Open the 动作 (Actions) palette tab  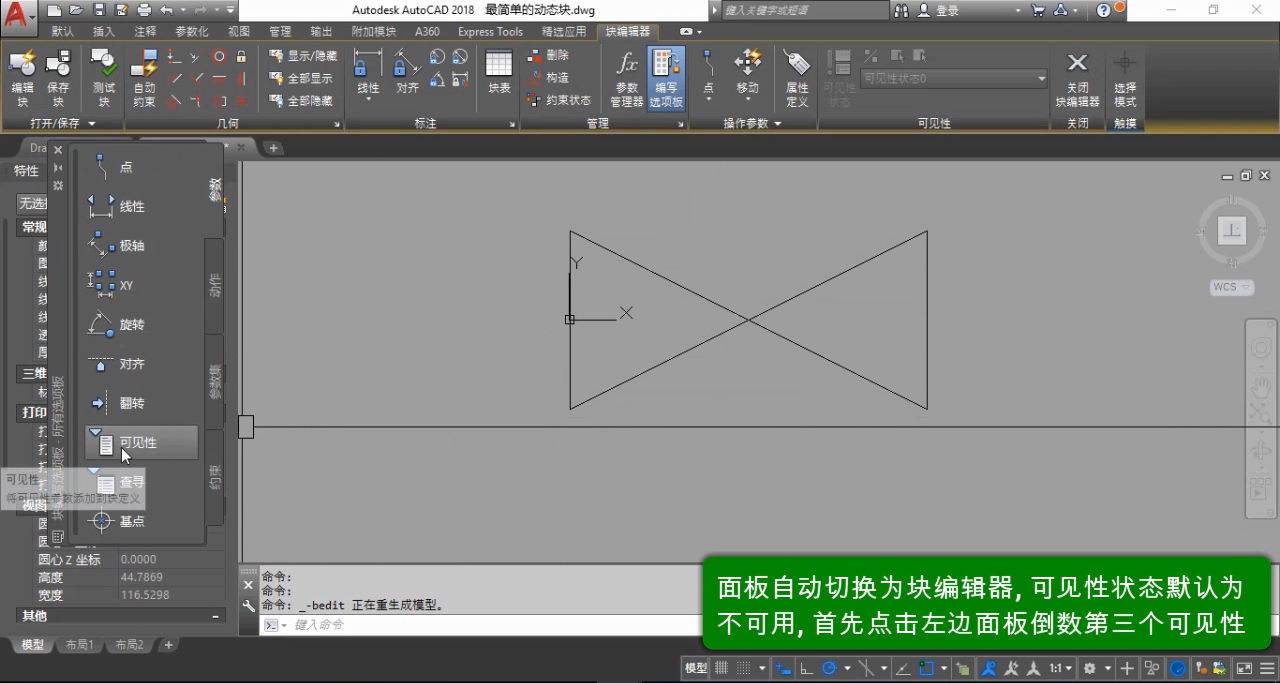(214, 285)
